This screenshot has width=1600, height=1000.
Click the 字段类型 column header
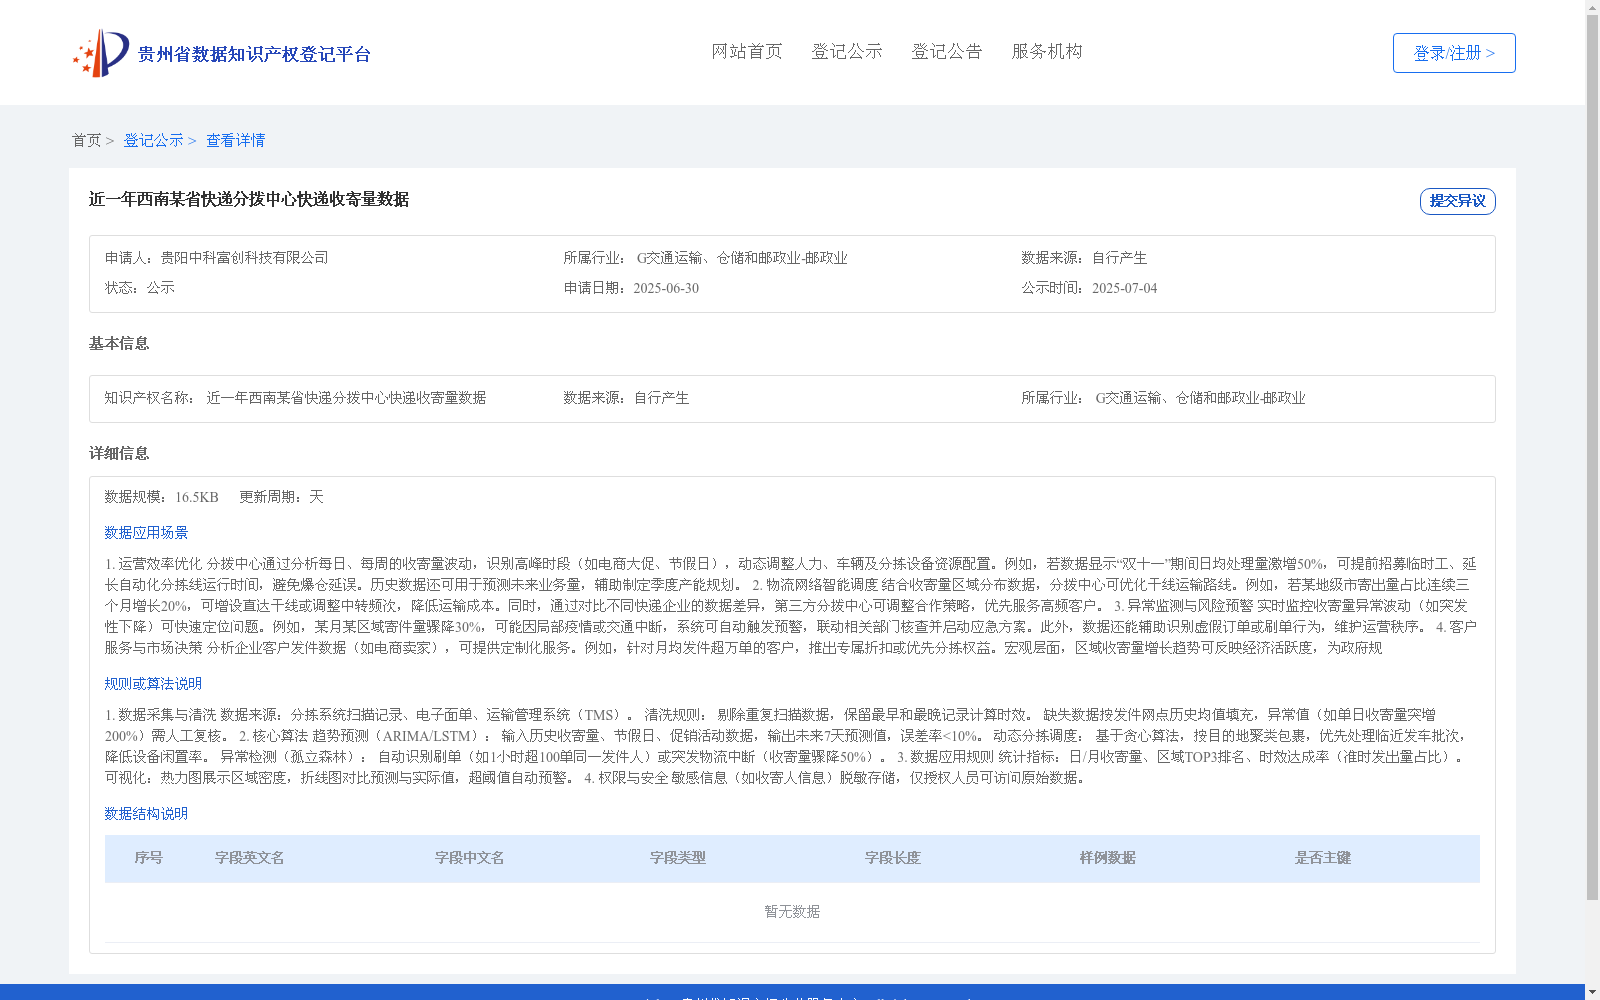click(x=678, y=858)
